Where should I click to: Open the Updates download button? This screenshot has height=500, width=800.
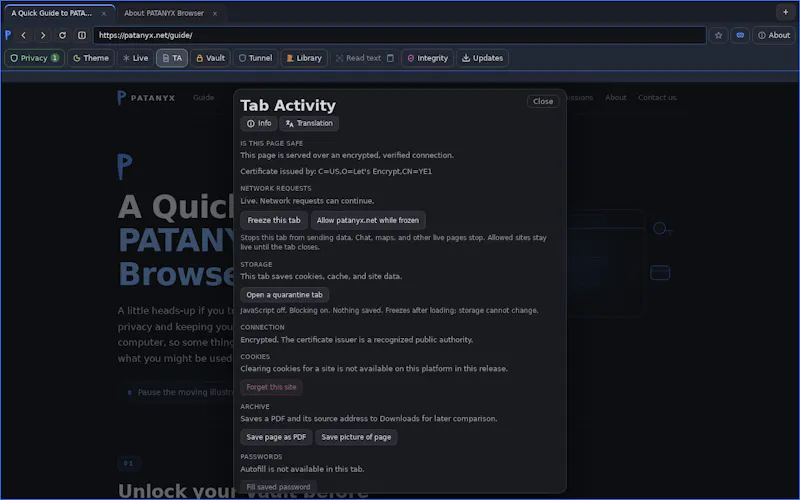coord(483,58)
